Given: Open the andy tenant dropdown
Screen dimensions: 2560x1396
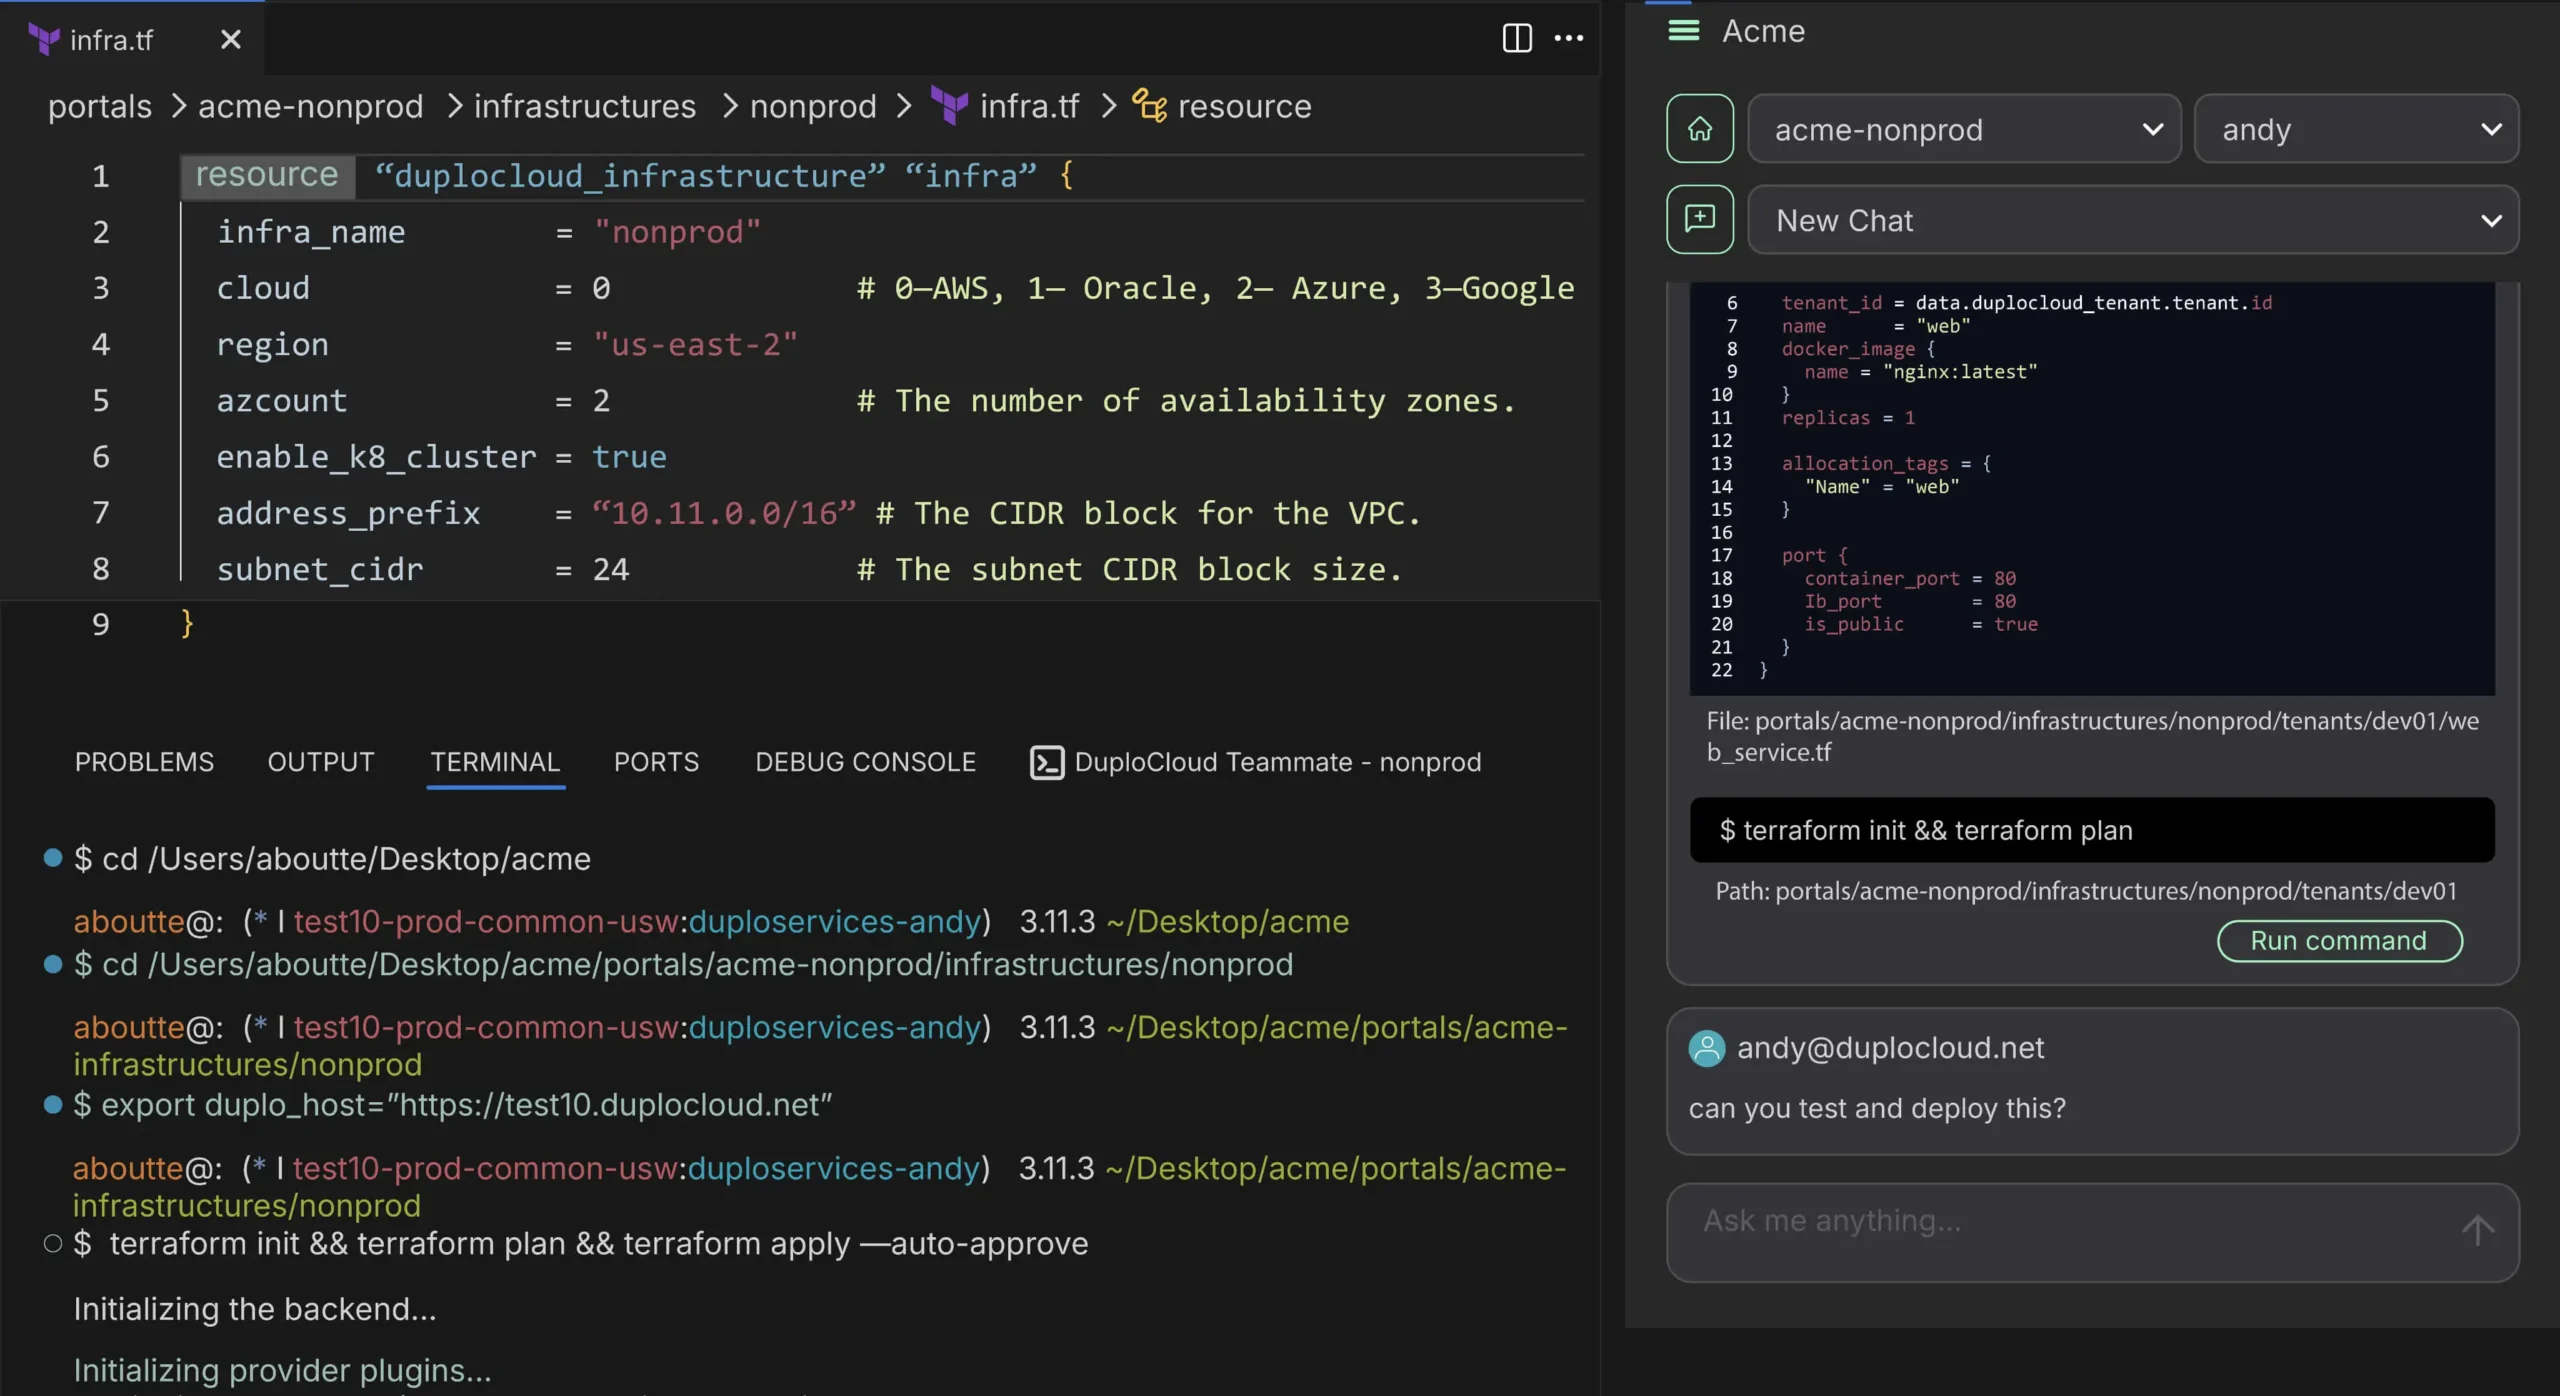Looking at the screenshot, I should (2355, 129).
